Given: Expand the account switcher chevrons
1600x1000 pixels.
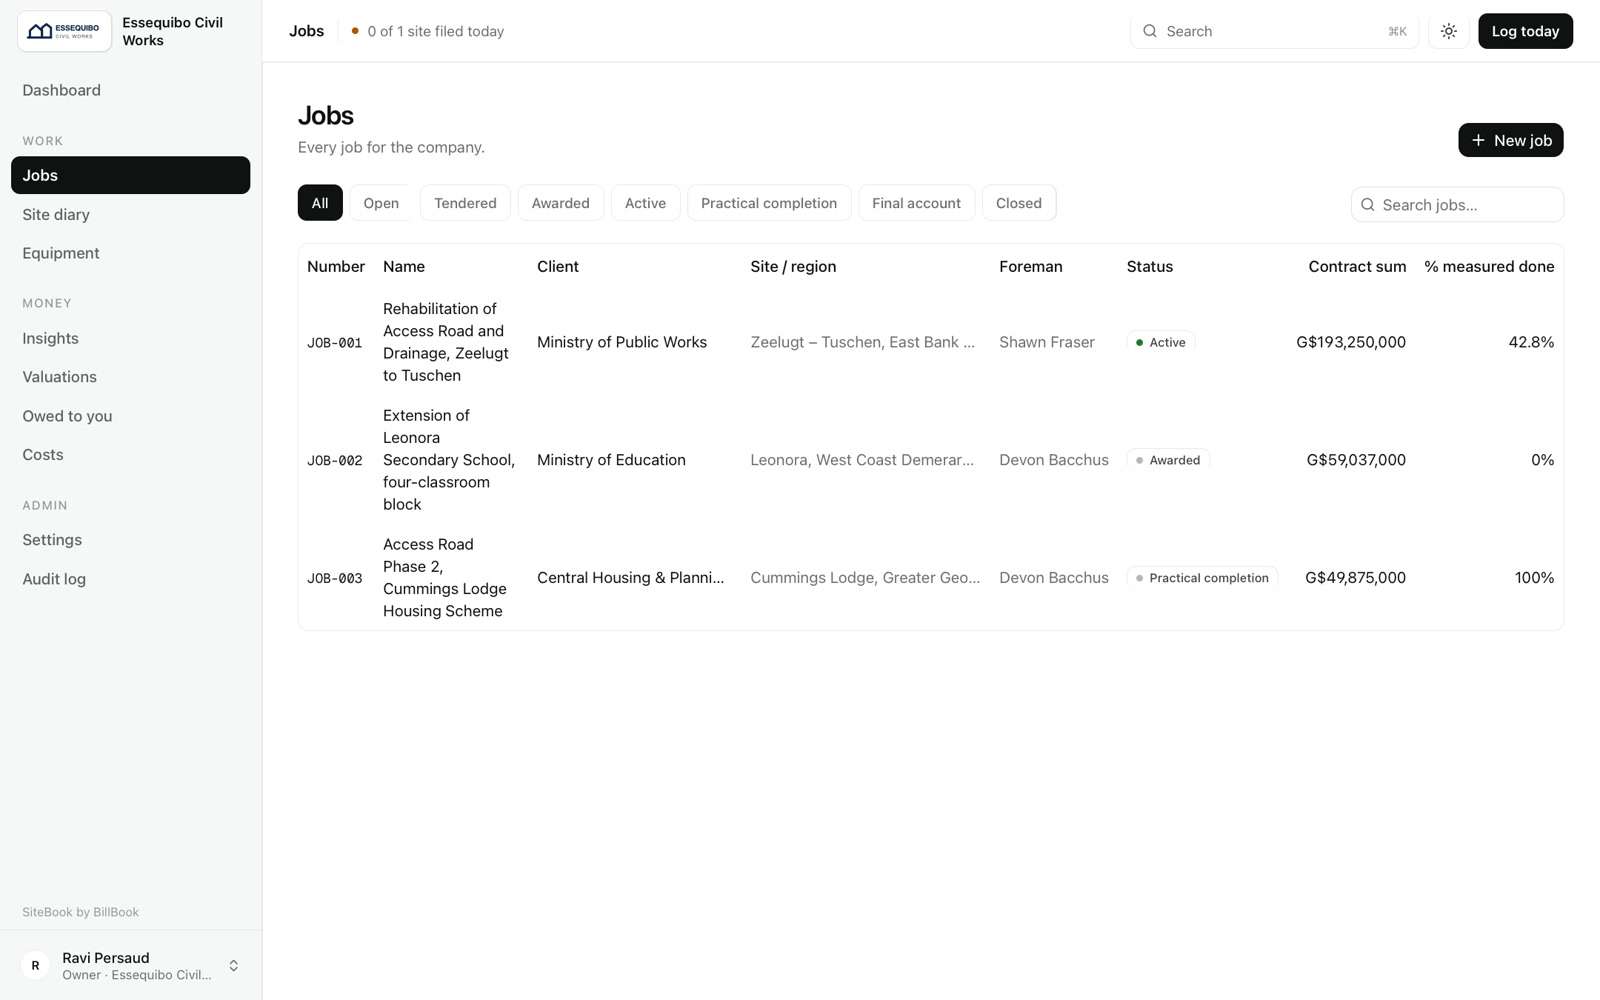Looking at the screenshot, I should coord(233,965).
